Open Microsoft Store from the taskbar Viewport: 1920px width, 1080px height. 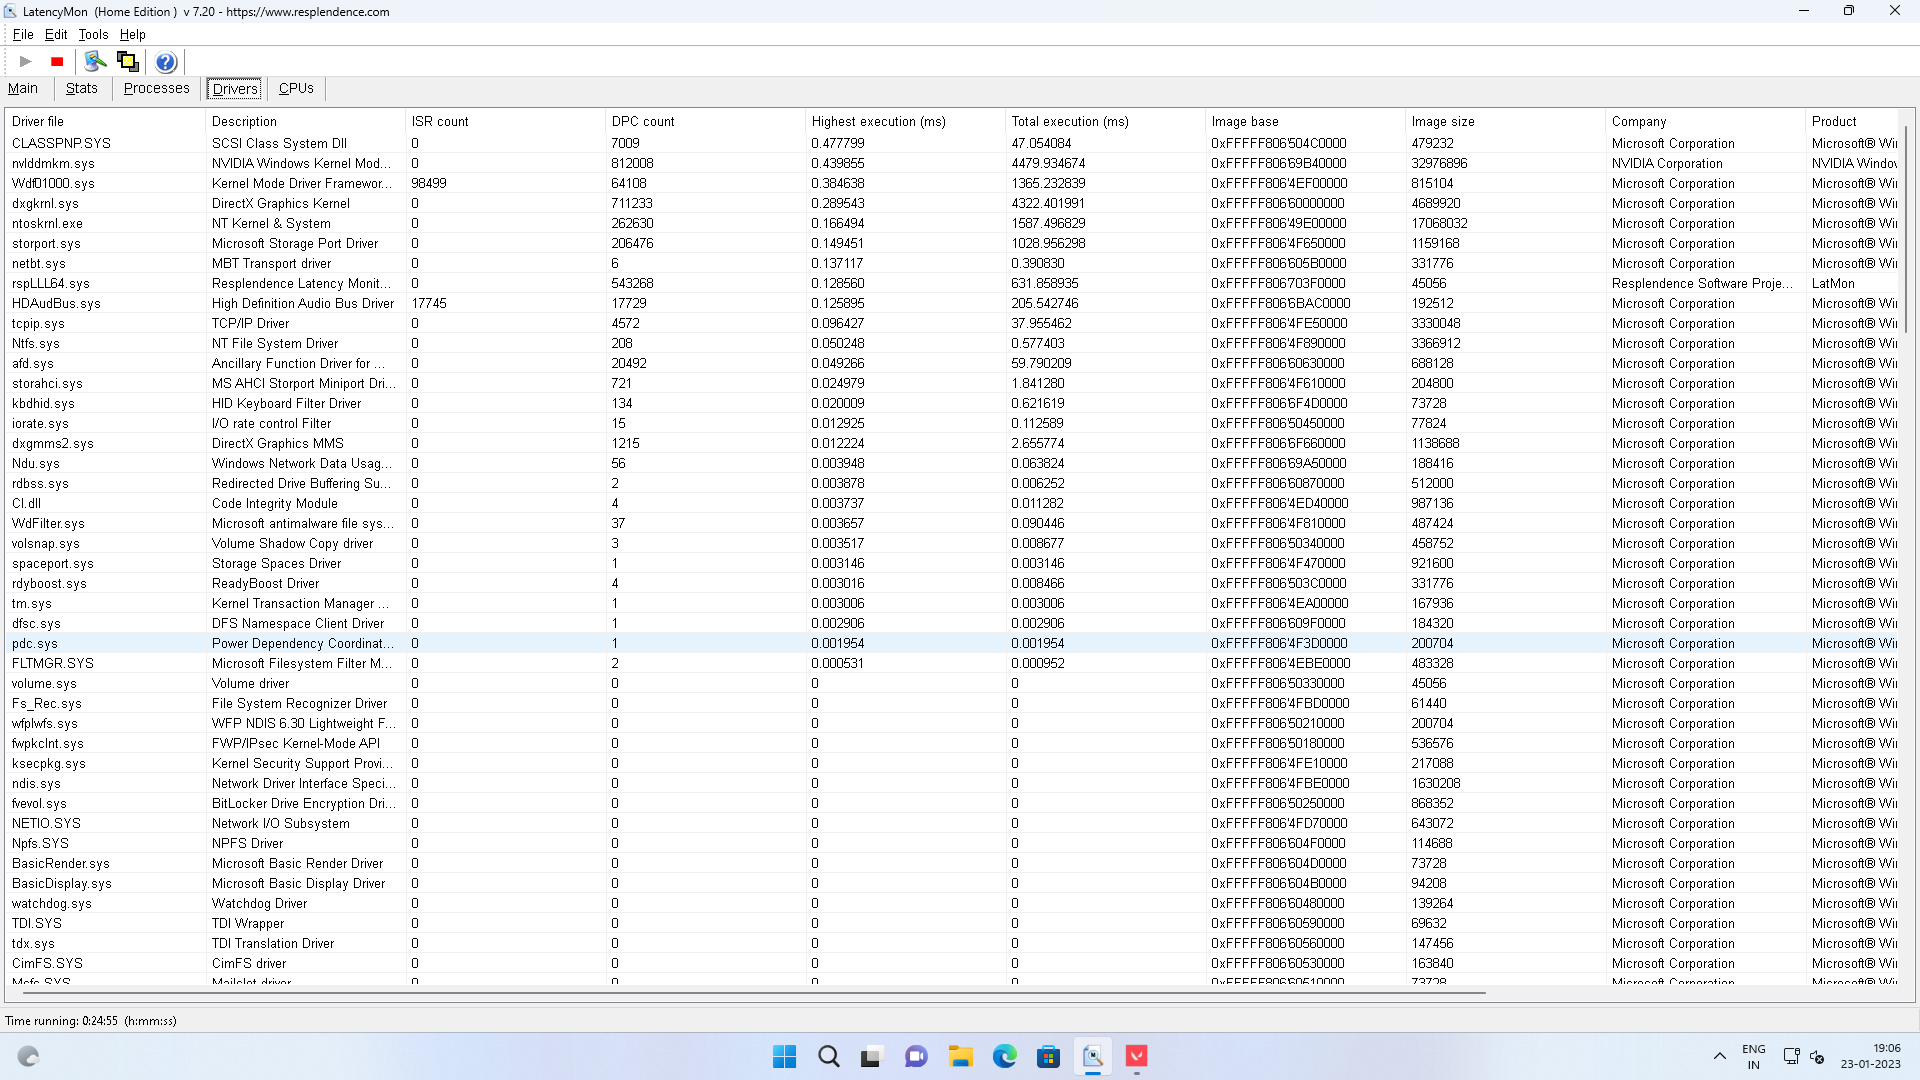(1048, 1056)
